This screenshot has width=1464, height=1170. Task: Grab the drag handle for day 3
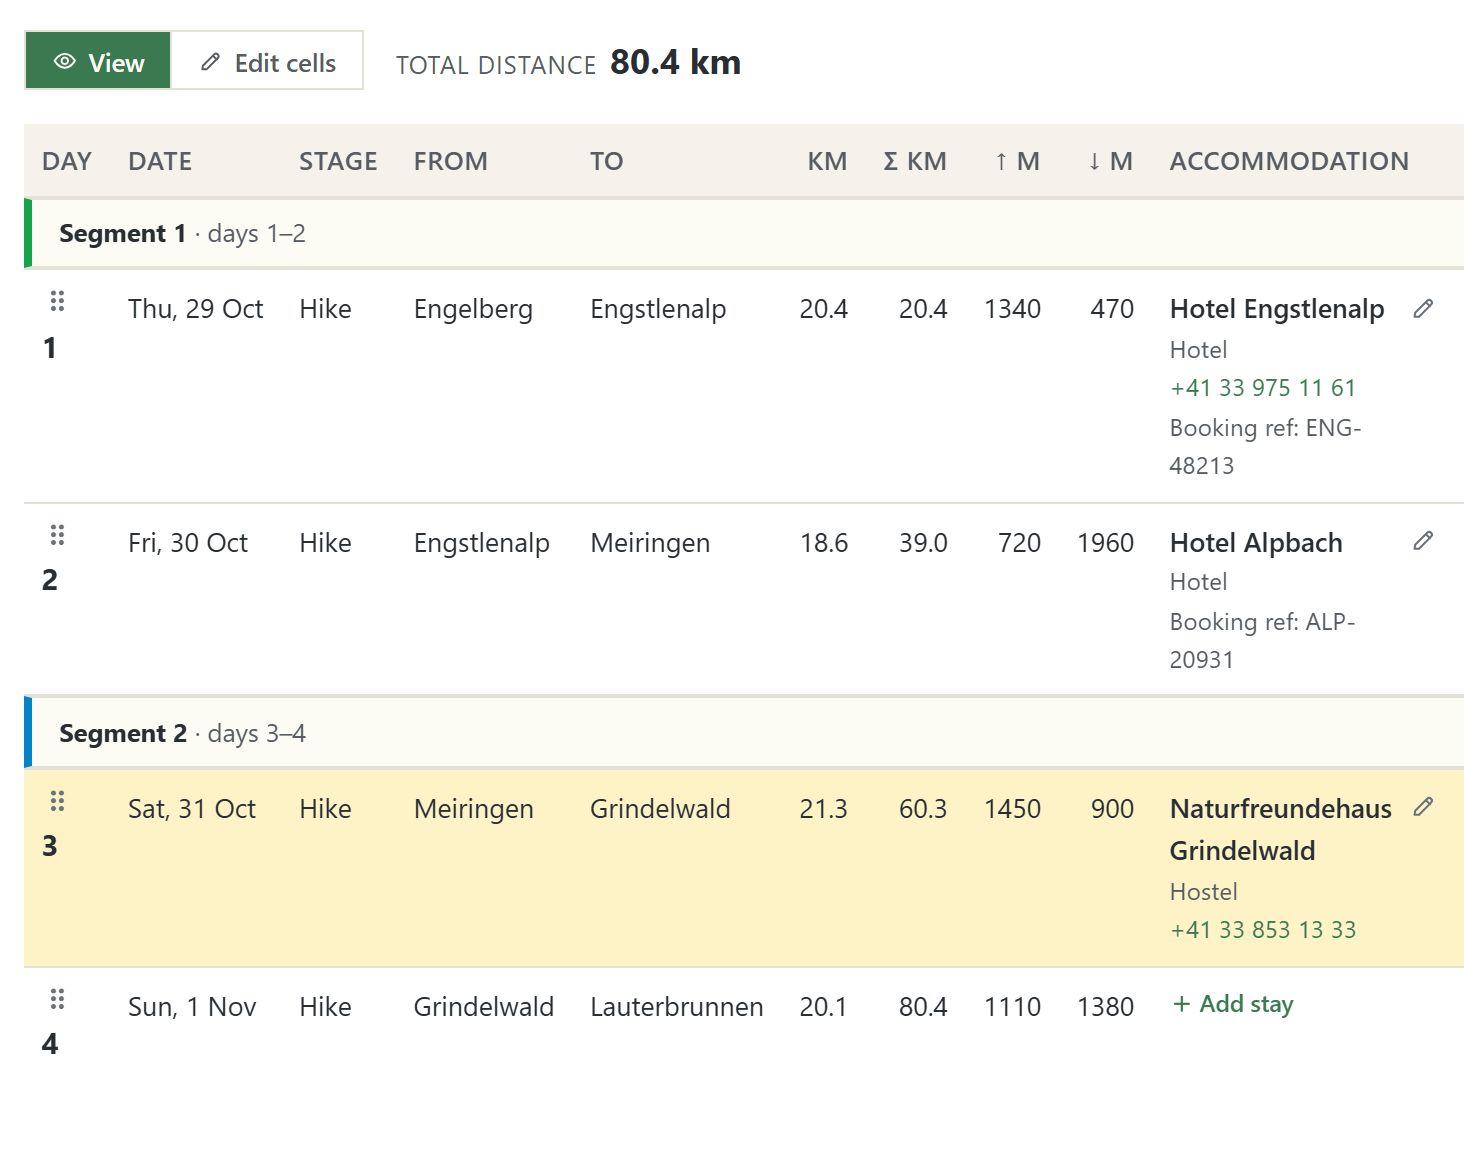click(x=57, y=801)
